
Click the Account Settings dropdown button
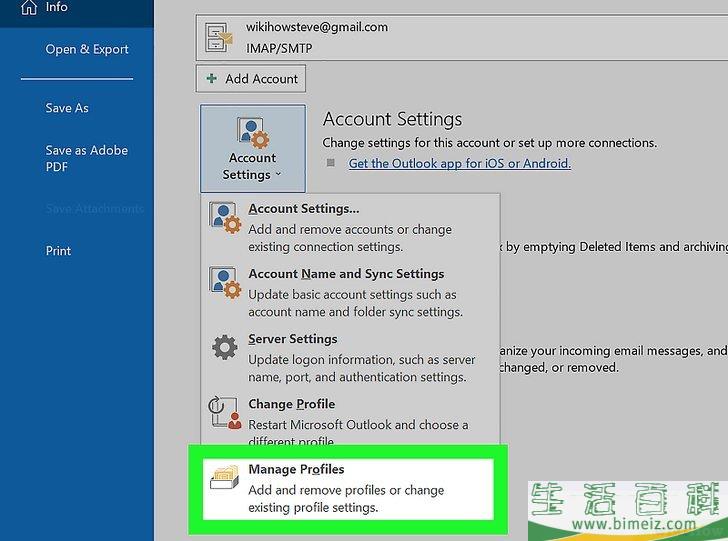pyautogui.click(x=253, y=148)
